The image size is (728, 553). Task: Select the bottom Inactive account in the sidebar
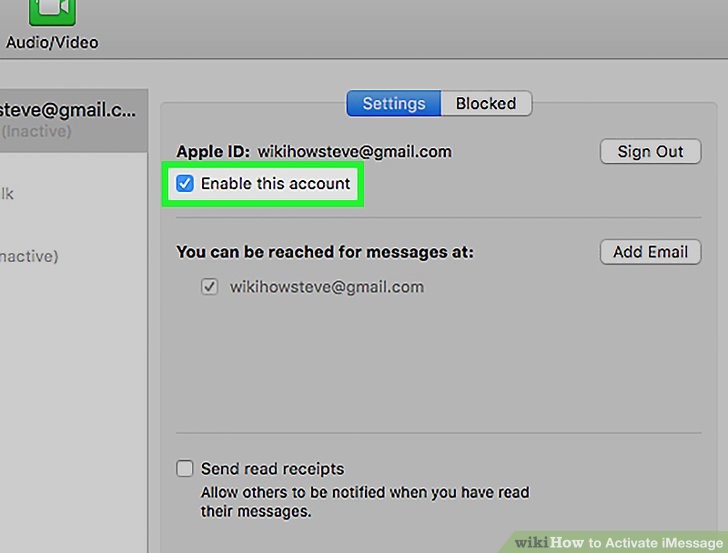click(x=30, y=256)
